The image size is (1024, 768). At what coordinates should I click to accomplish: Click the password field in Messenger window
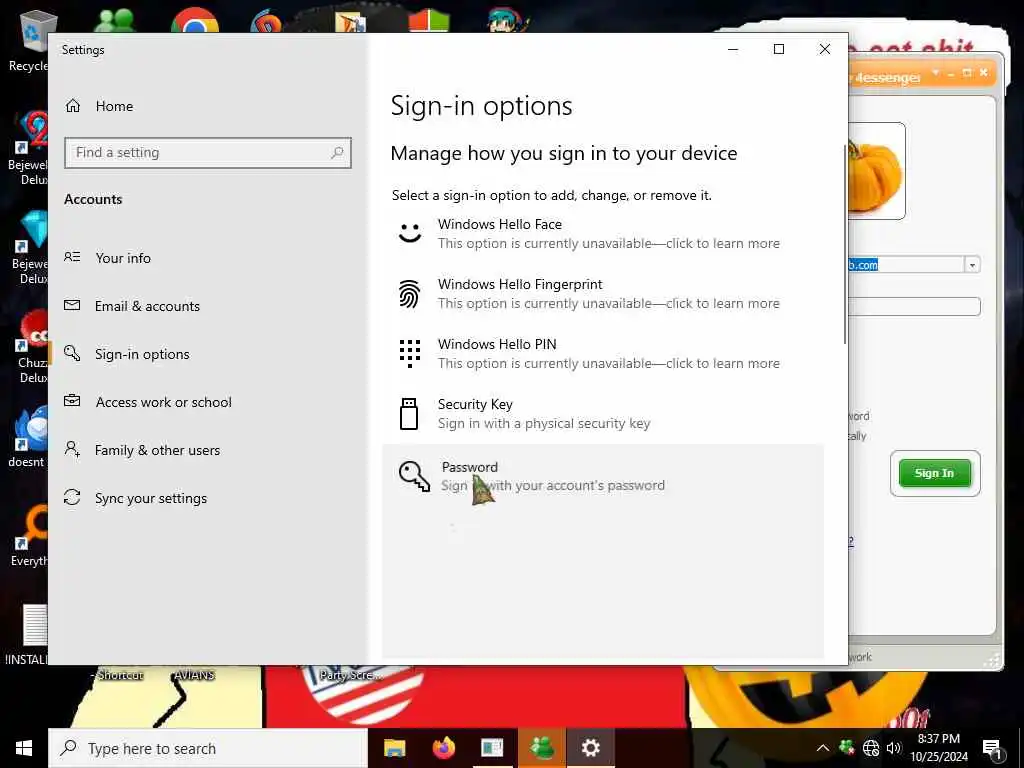[x=914, y=306]
